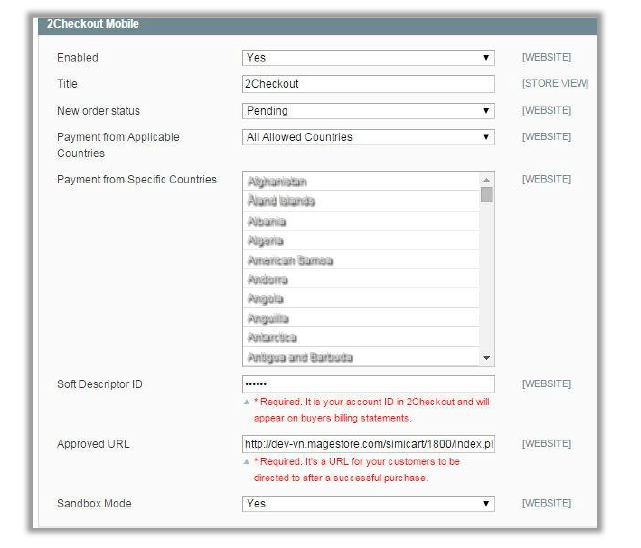The height and width of the screenshot is (548, 641).
Task: Click the Approved URL hint triangle
Action: pyautogui.click(x=246, y=462)
